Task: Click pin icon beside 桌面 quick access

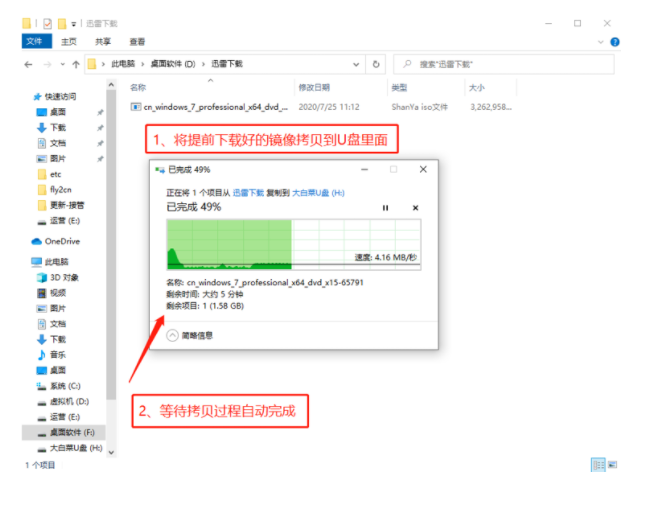Action: 100,112
